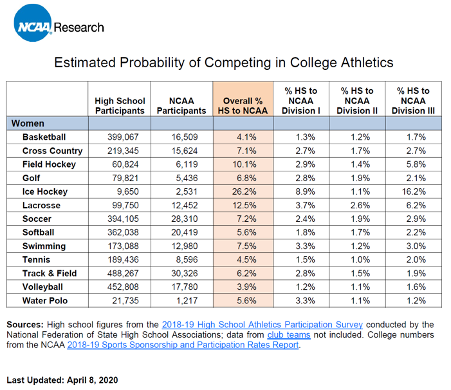This screenshot has width=451, height=390.
Task: Select the Water Polo row label
Action: coord(45,301)
